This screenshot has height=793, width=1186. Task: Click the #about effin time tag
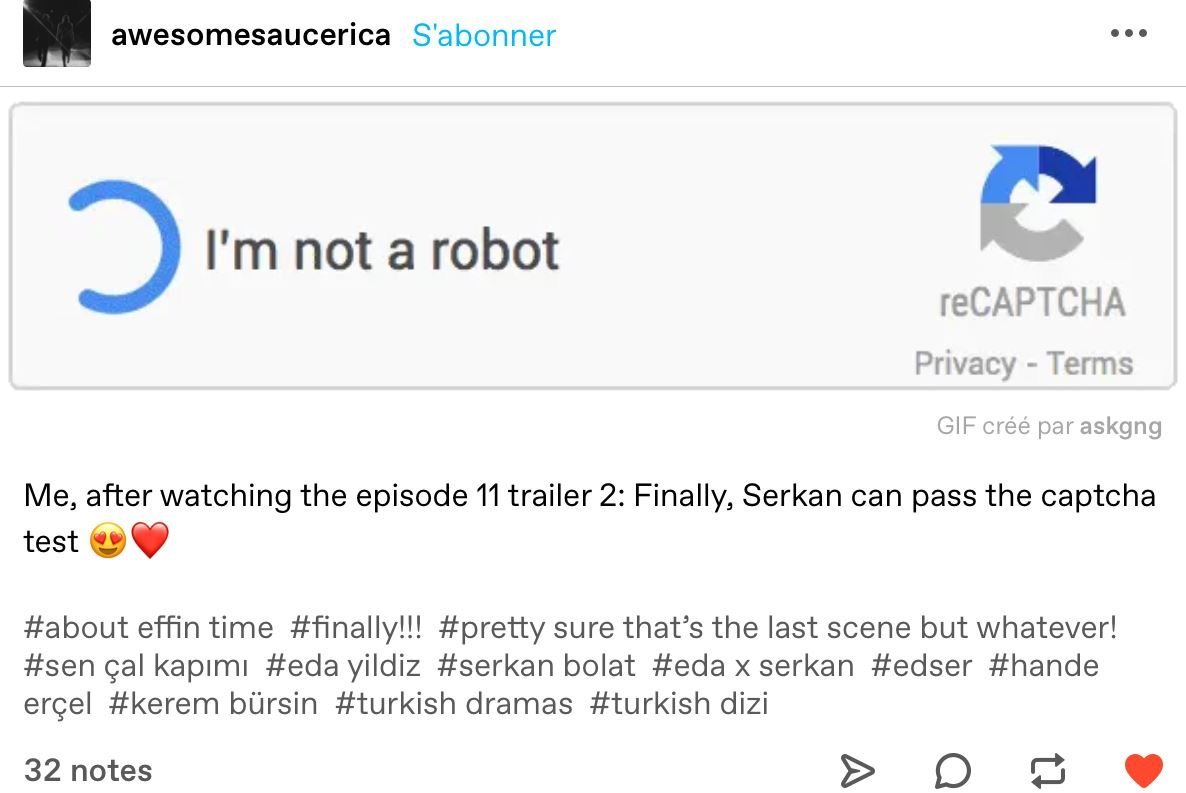coord(148,628)
